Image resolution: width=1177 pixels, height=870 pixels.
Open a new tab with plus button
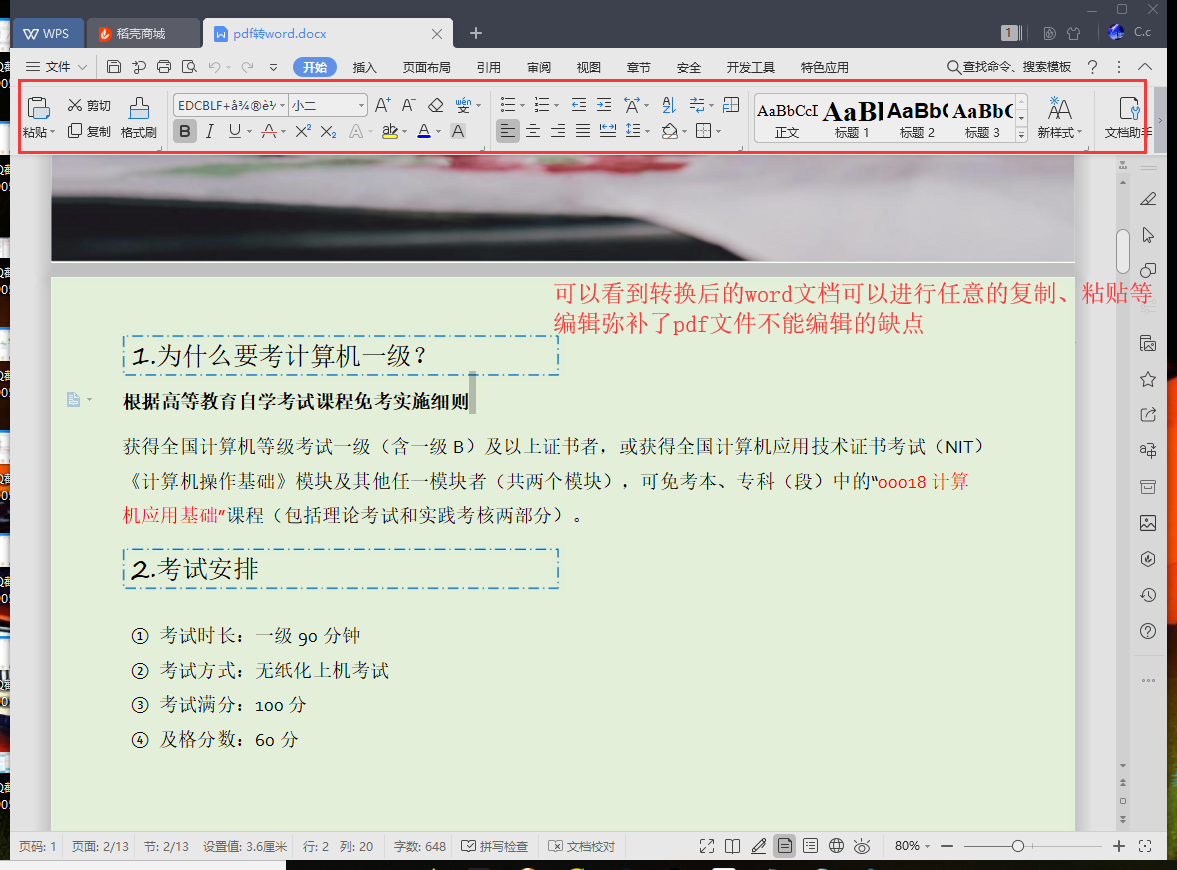click(476, 33)
